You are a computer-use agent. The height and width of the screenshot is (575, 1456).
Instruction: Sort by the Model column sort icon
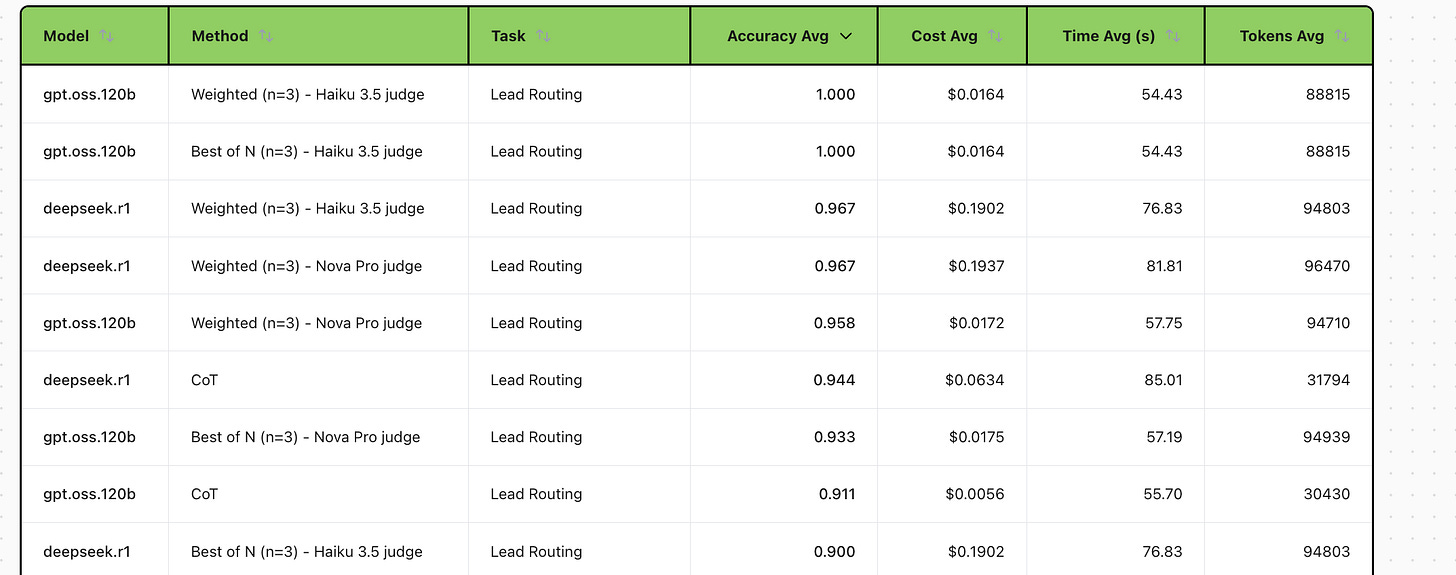107,36
